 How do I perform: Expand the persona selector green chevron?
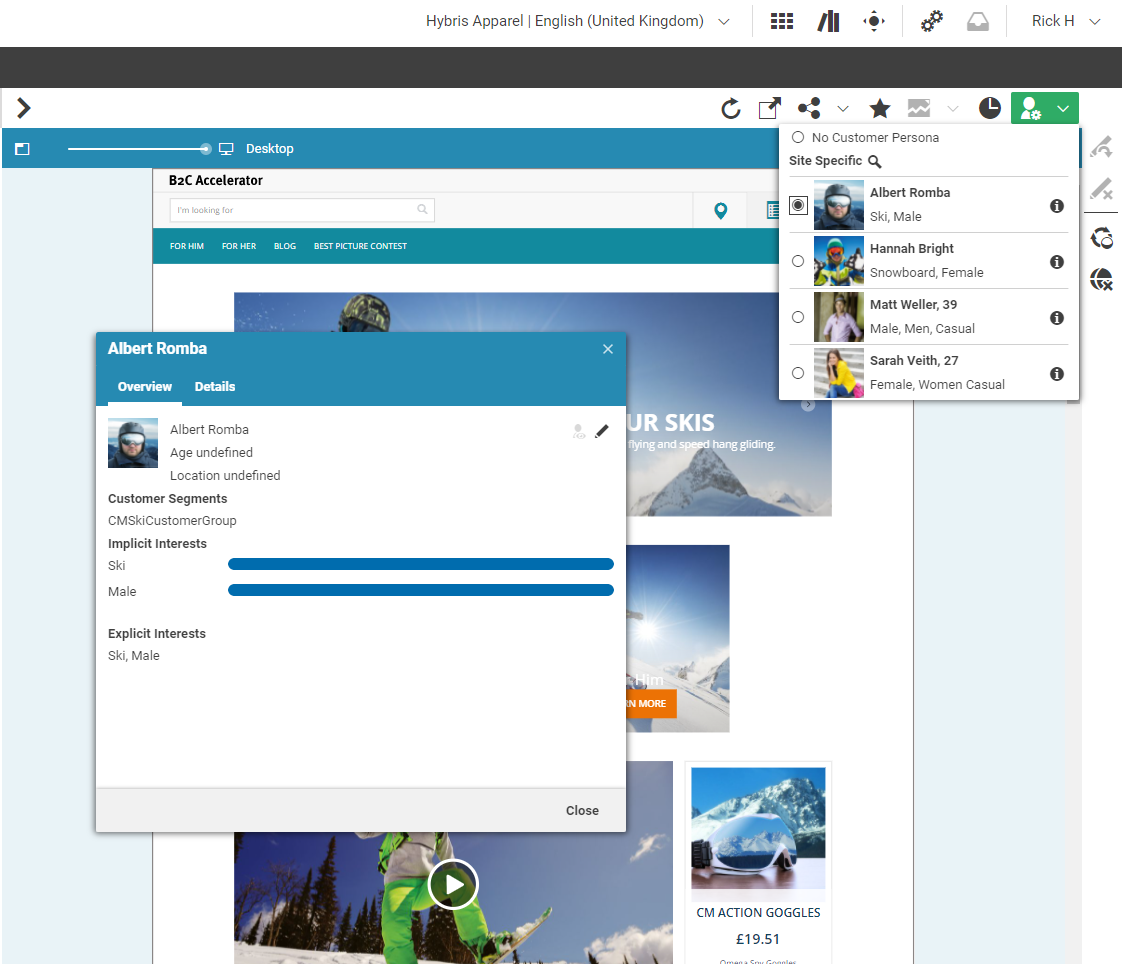coord(1062,107)
